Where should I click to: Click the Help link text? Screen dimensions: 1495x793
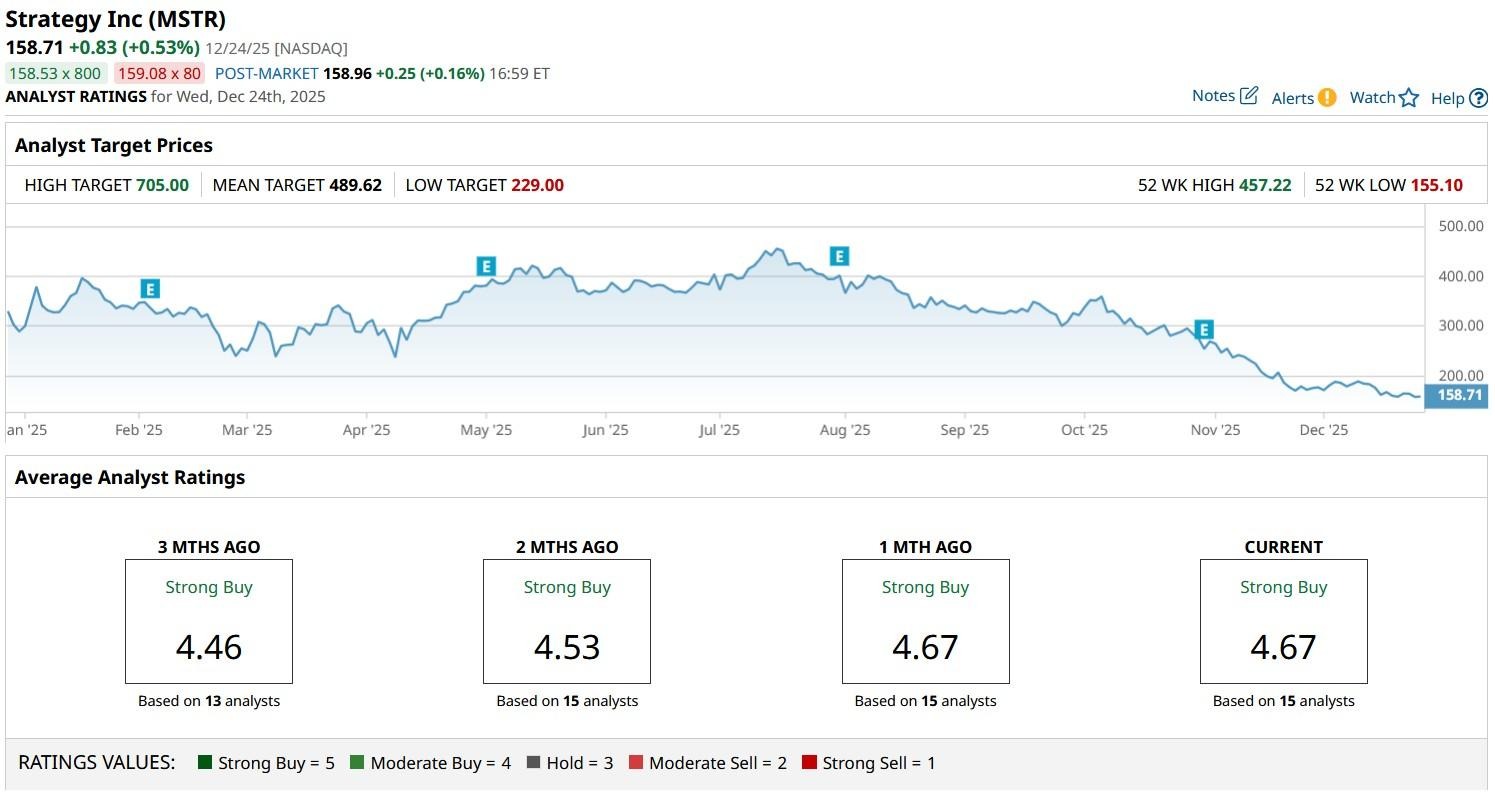click(x=1447, y=98)
